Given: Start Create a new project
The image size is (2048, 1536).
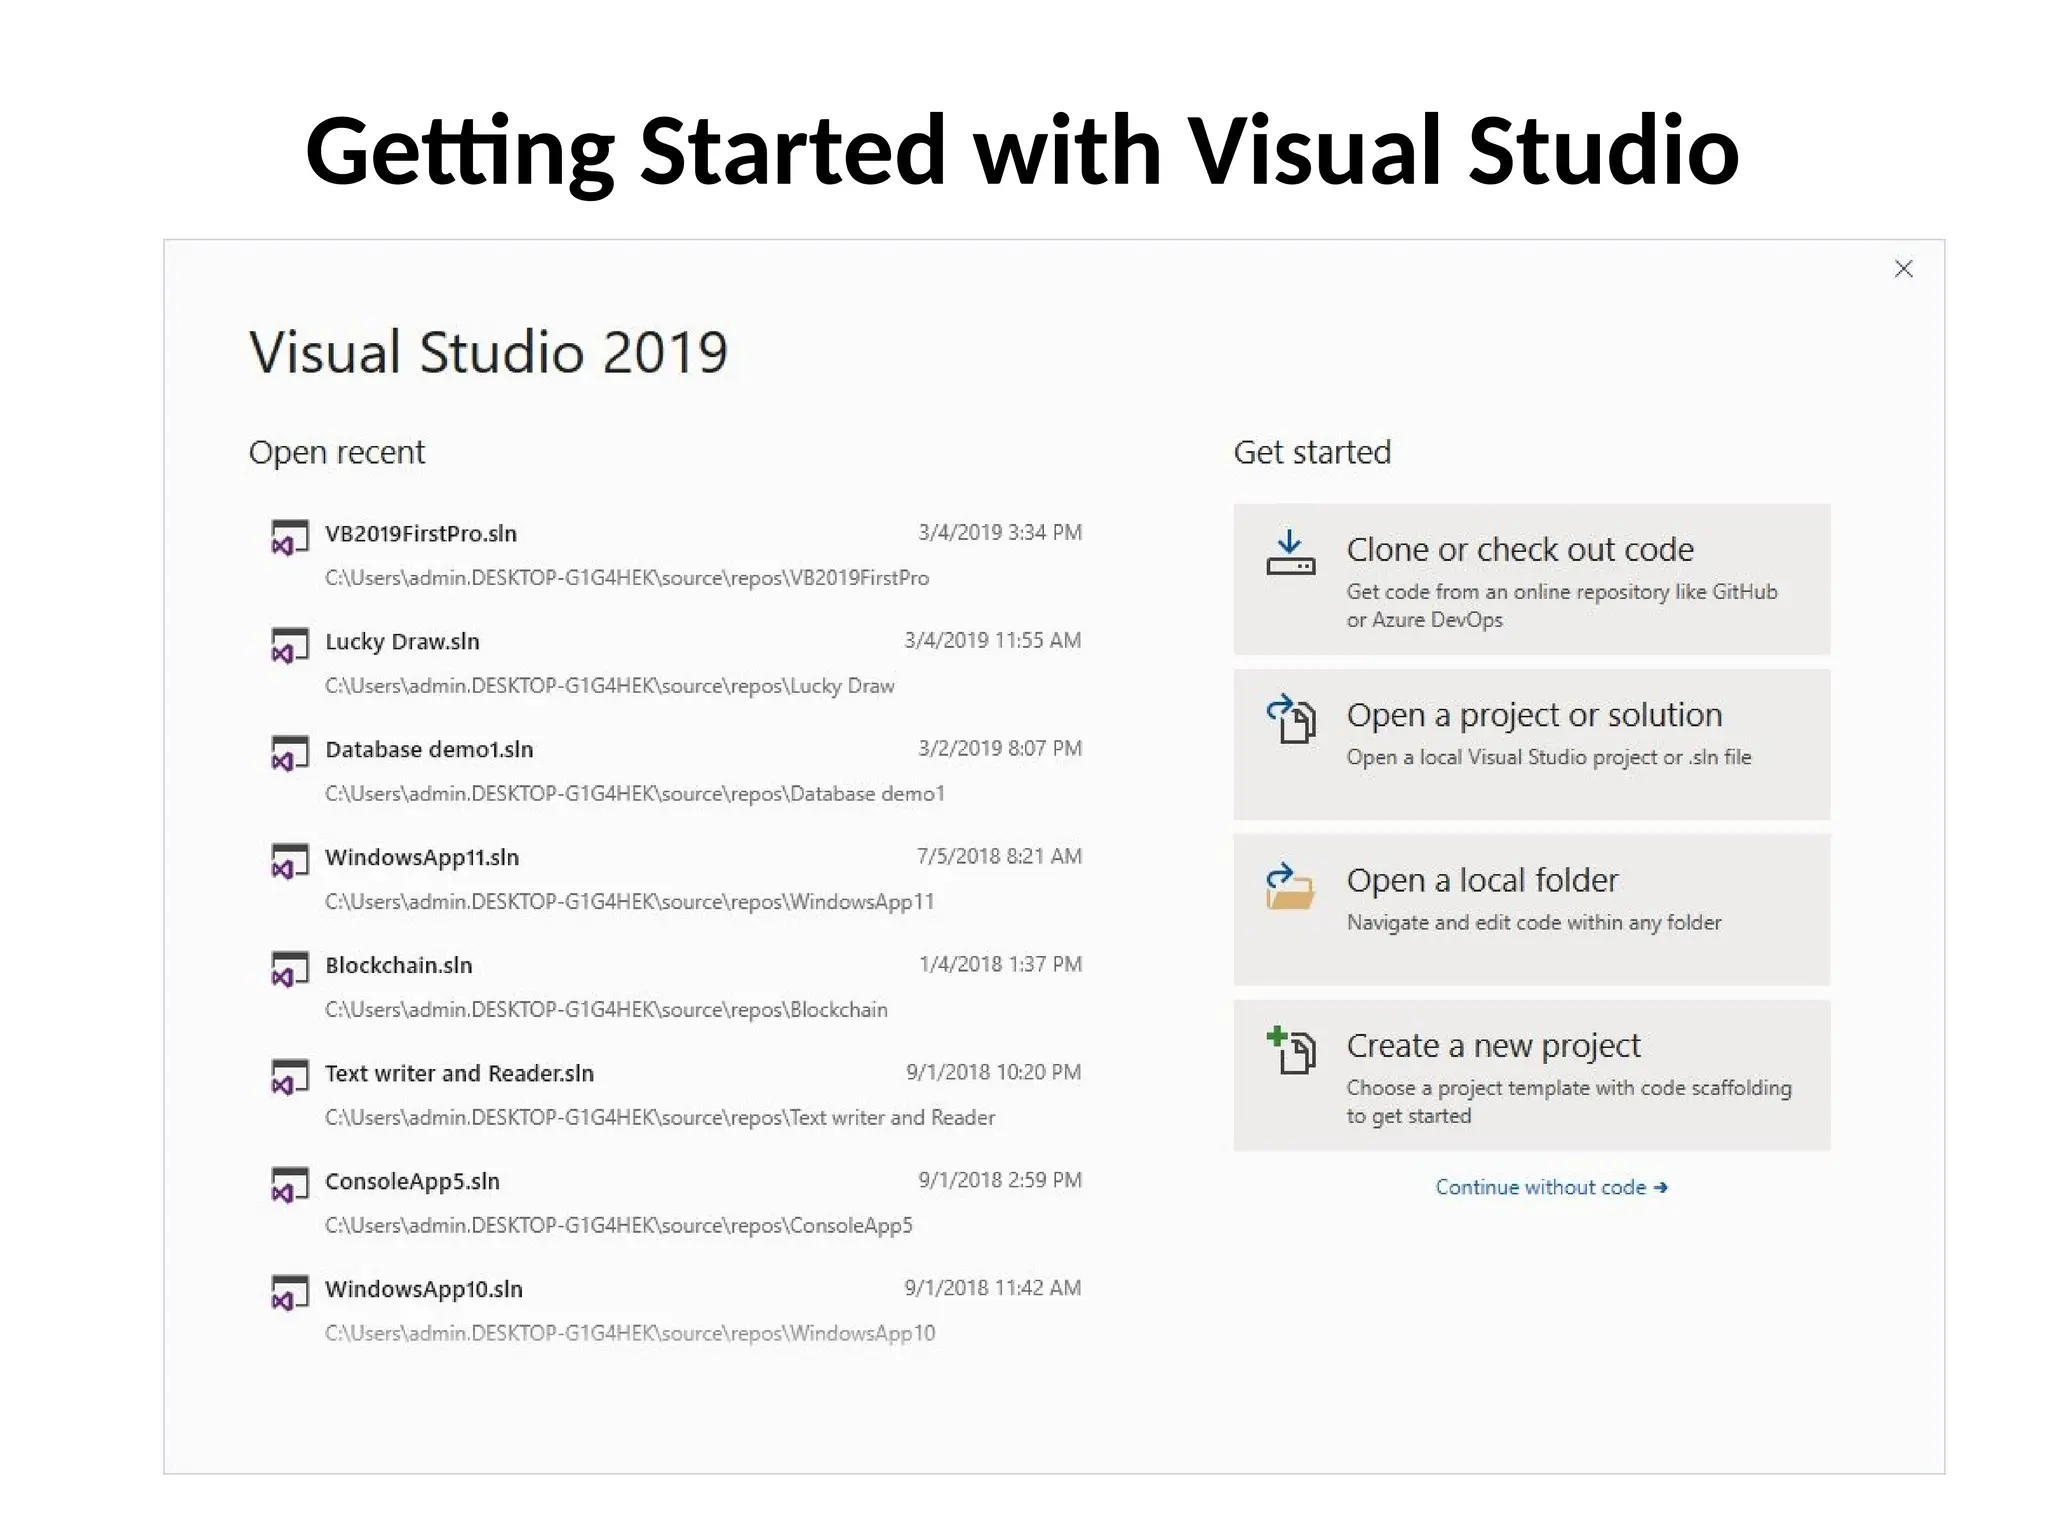Looking at the screenshot, I should point(1492,1045).
